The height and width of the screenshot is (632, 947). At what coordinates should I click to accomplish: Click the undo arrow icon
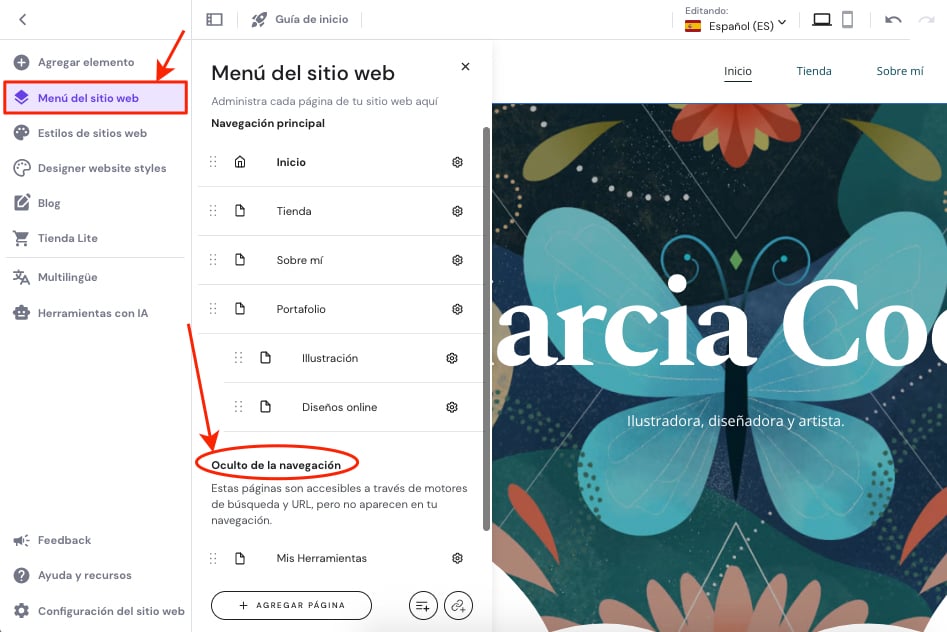point(893,19)
